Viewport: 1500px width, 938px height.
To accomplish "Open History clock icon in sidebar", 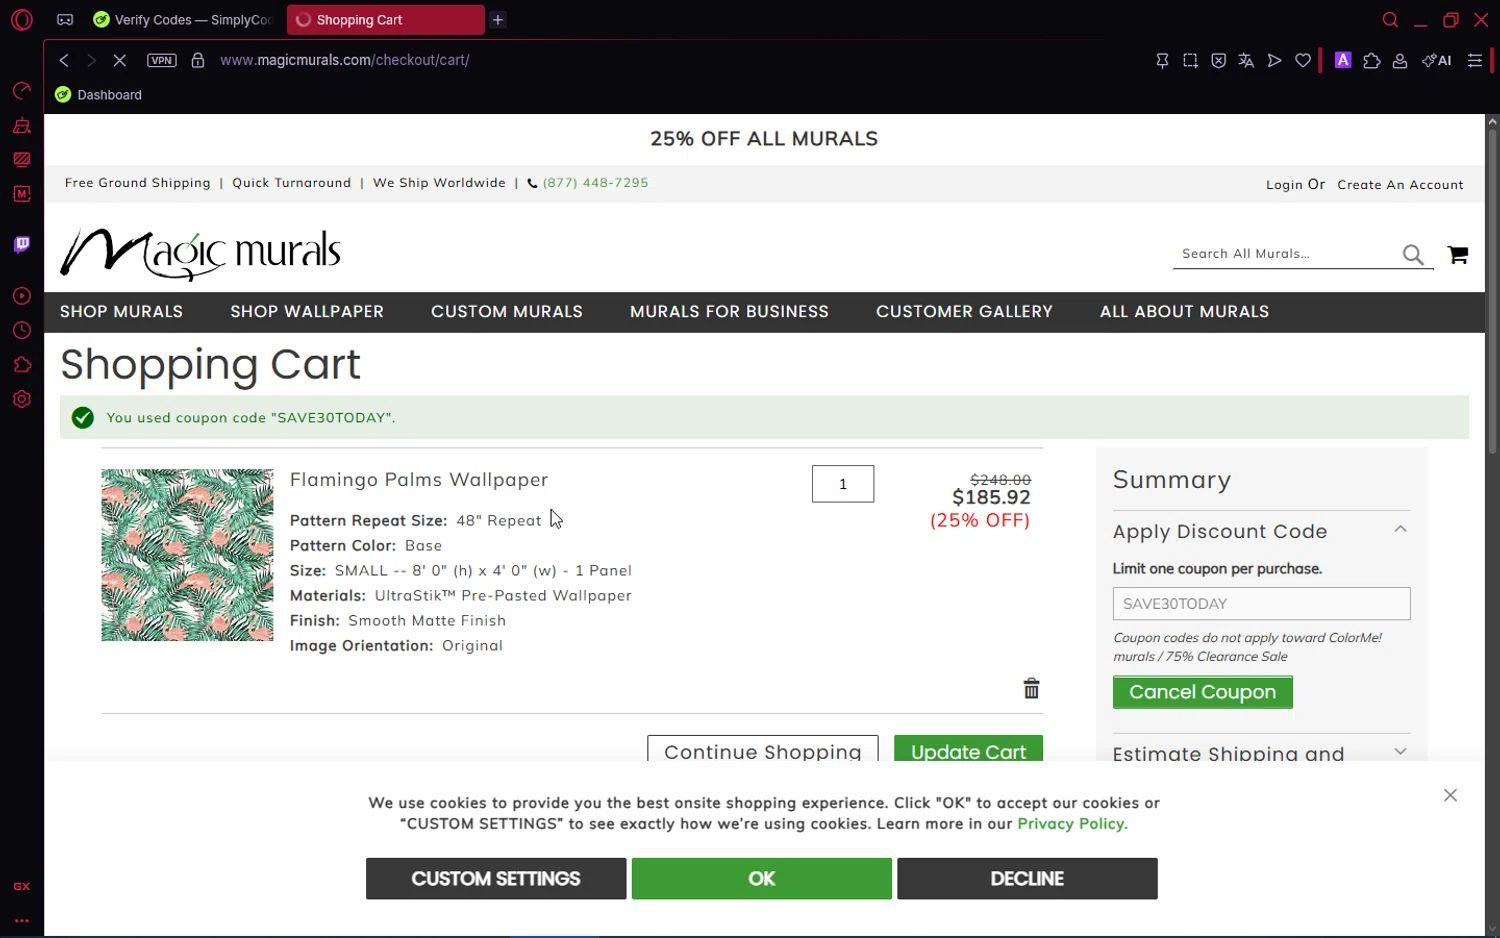I will pos(21,330).
